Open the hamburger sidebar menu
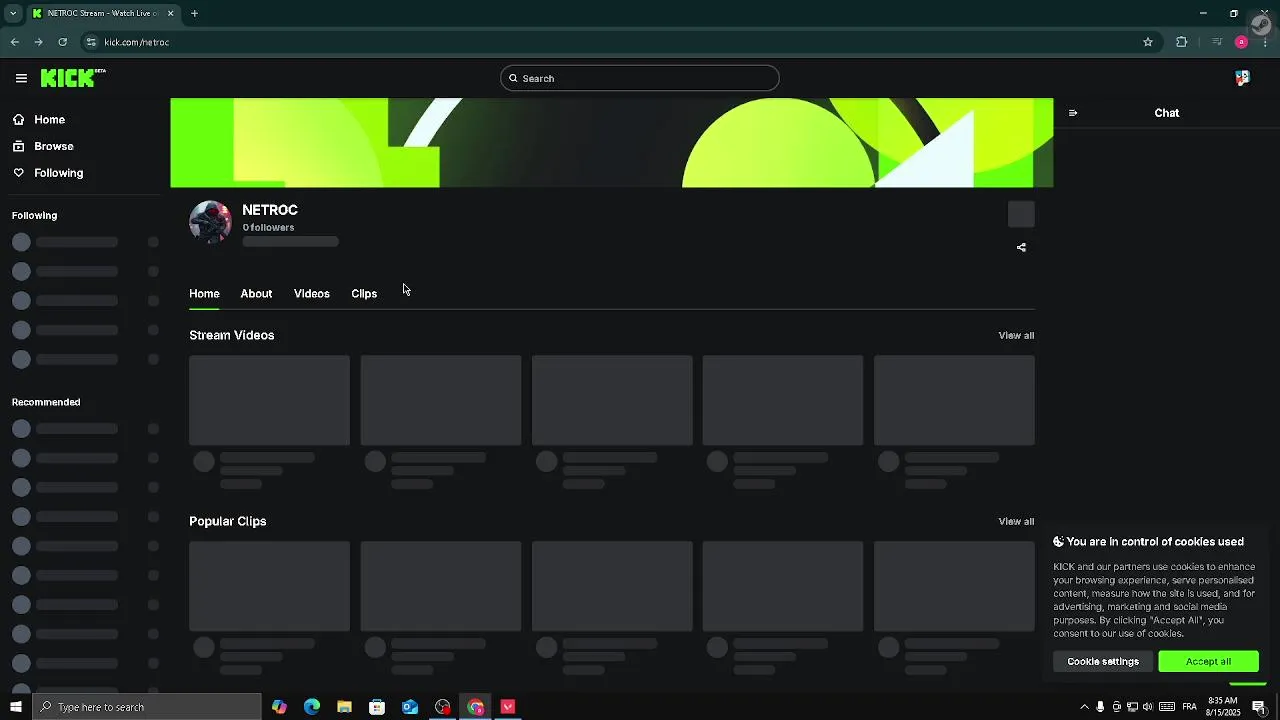 [21, 78]
